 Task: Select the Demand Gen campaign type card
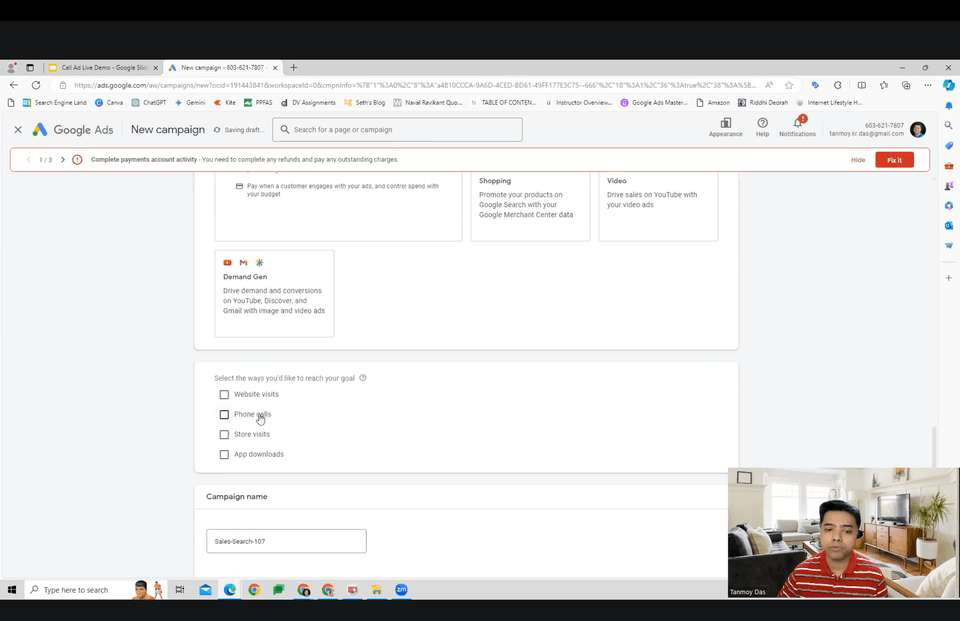tap(274, 293)
